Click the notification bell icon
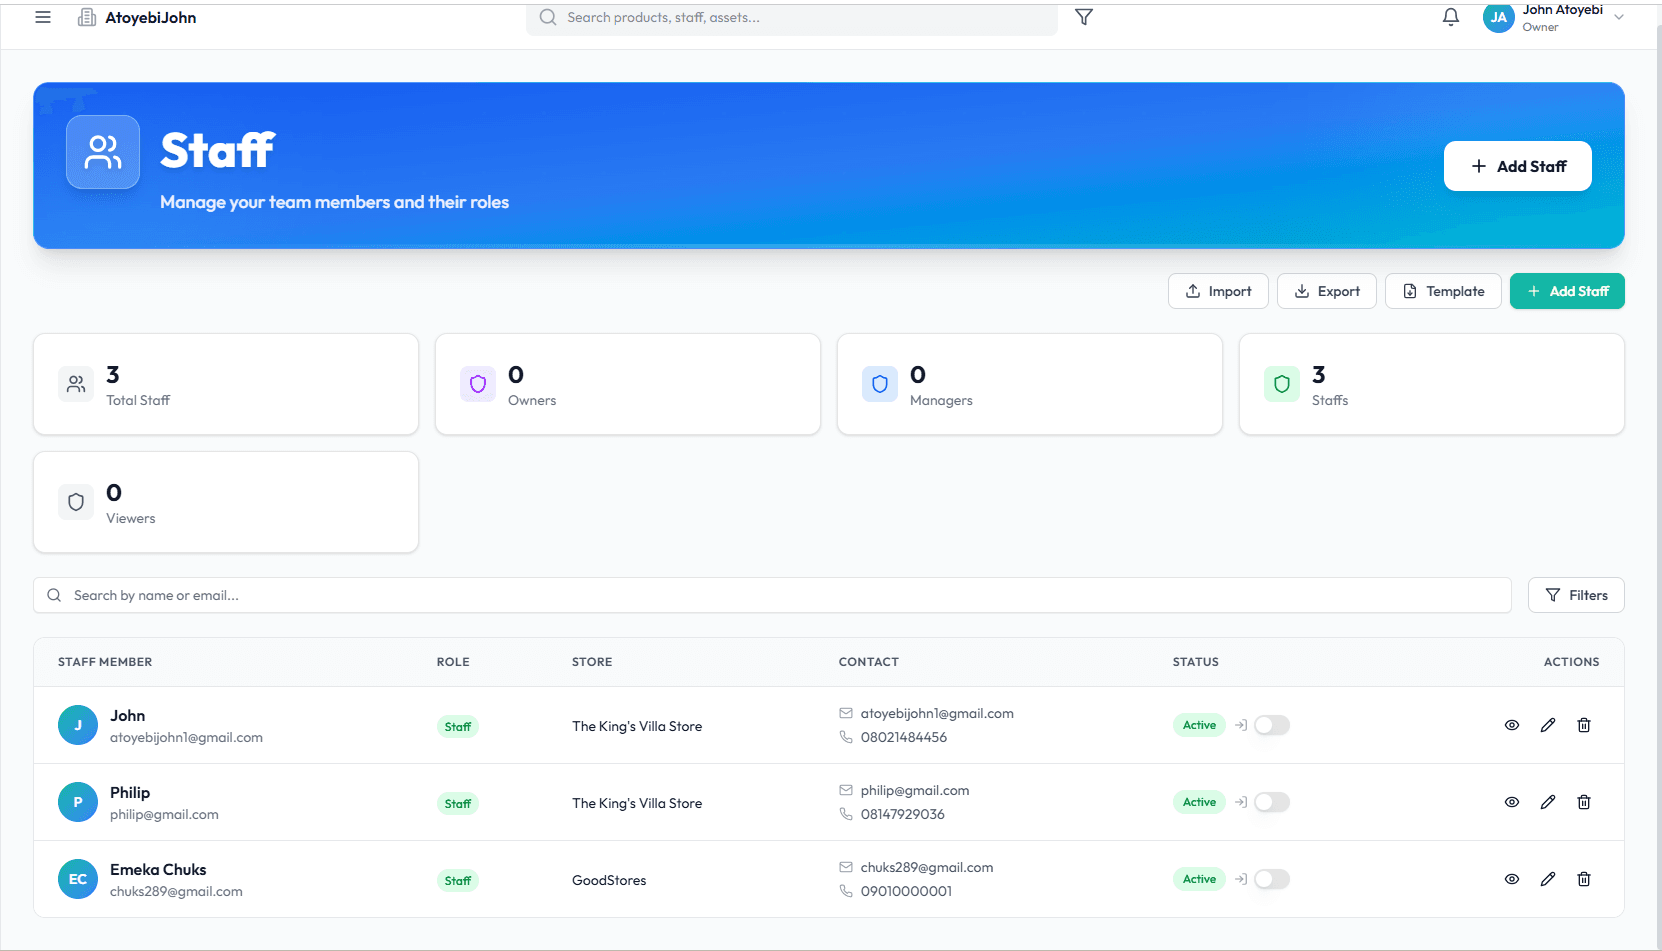Screen dimensions: 1662x951 [x=1451, y=17]
